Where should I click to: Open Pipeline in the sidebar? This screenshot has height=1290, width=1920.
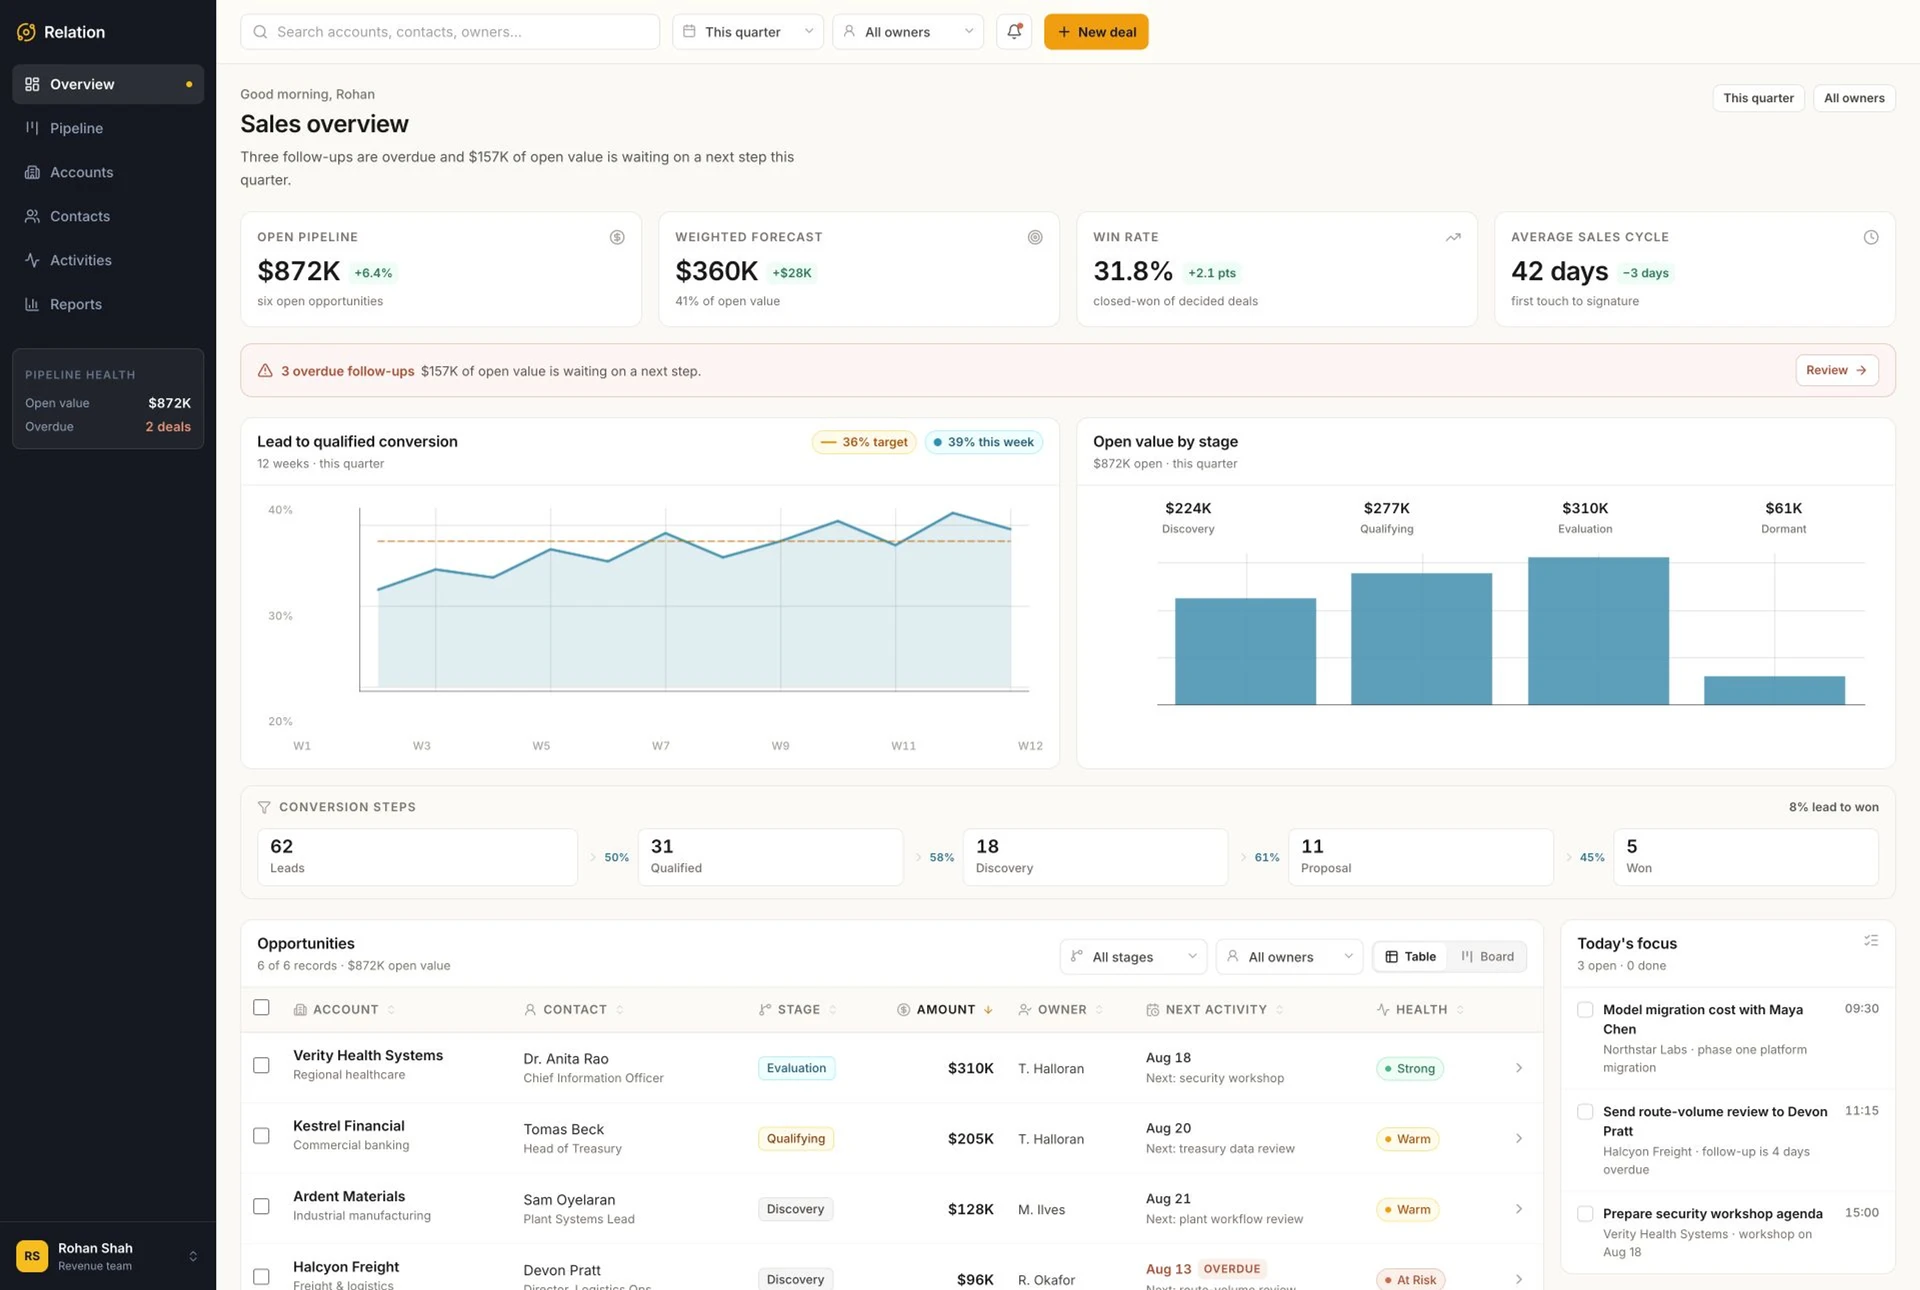pos(108,128)
